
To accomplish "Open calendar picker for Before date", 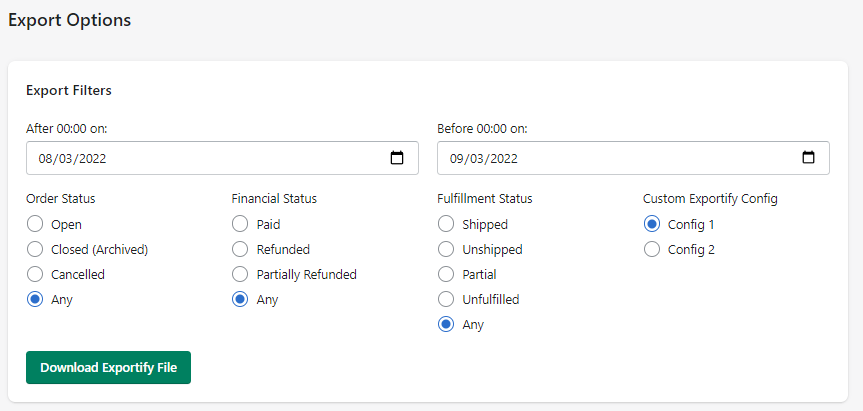I will pyautogui.click(x=808, y=158).
